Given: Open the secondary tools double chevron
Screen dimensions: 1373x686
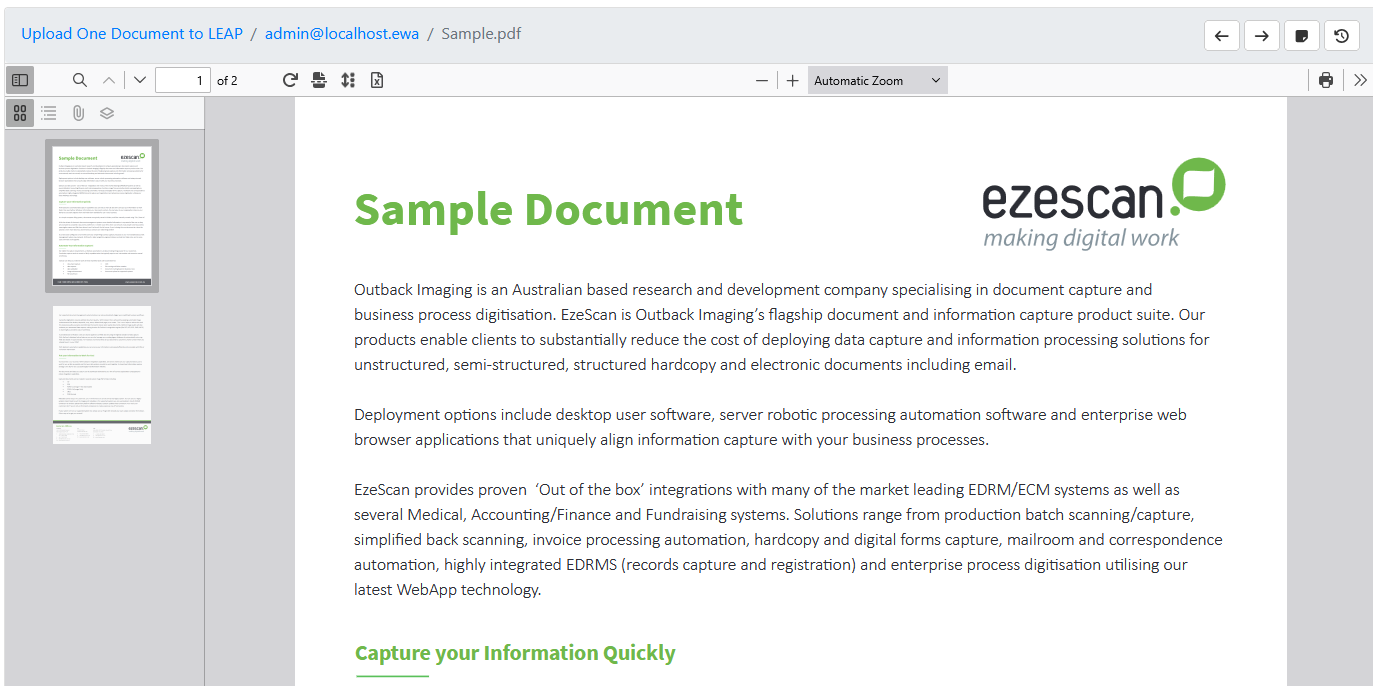Looking at the screenshot, I should pos(1360,80).
